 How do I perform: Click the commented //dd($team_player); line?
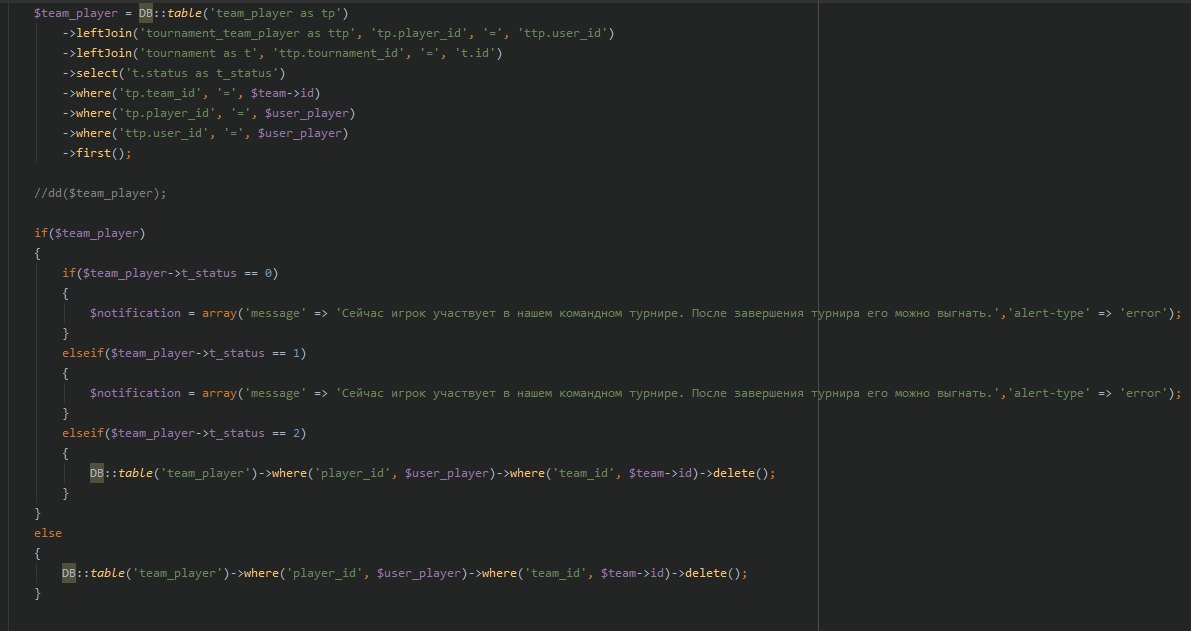tap(100, 193)
